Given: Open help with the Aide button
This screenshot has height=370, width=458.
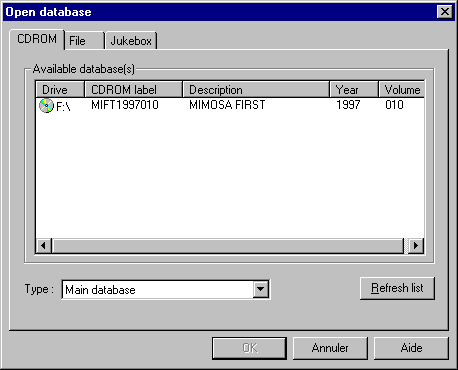Looking at the screenshot, I should click(411, 348).
